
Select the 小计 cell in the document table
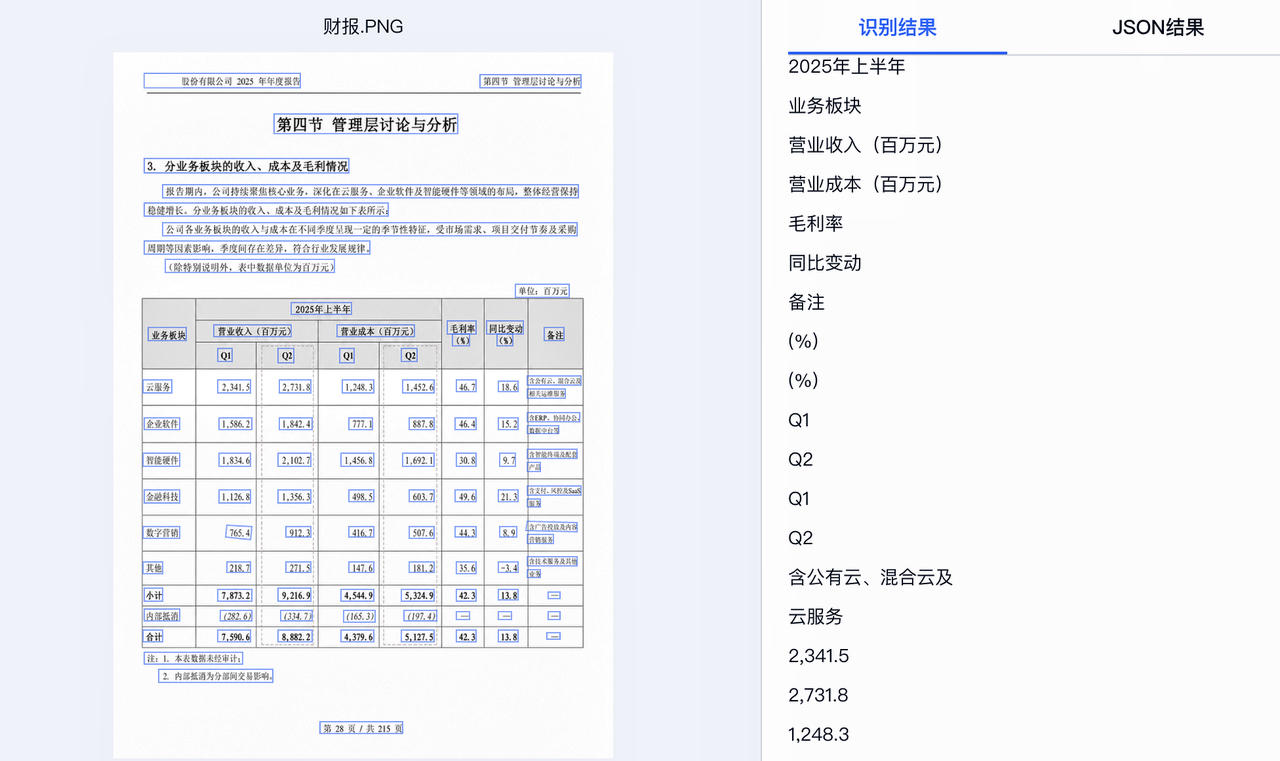(154, 595)
